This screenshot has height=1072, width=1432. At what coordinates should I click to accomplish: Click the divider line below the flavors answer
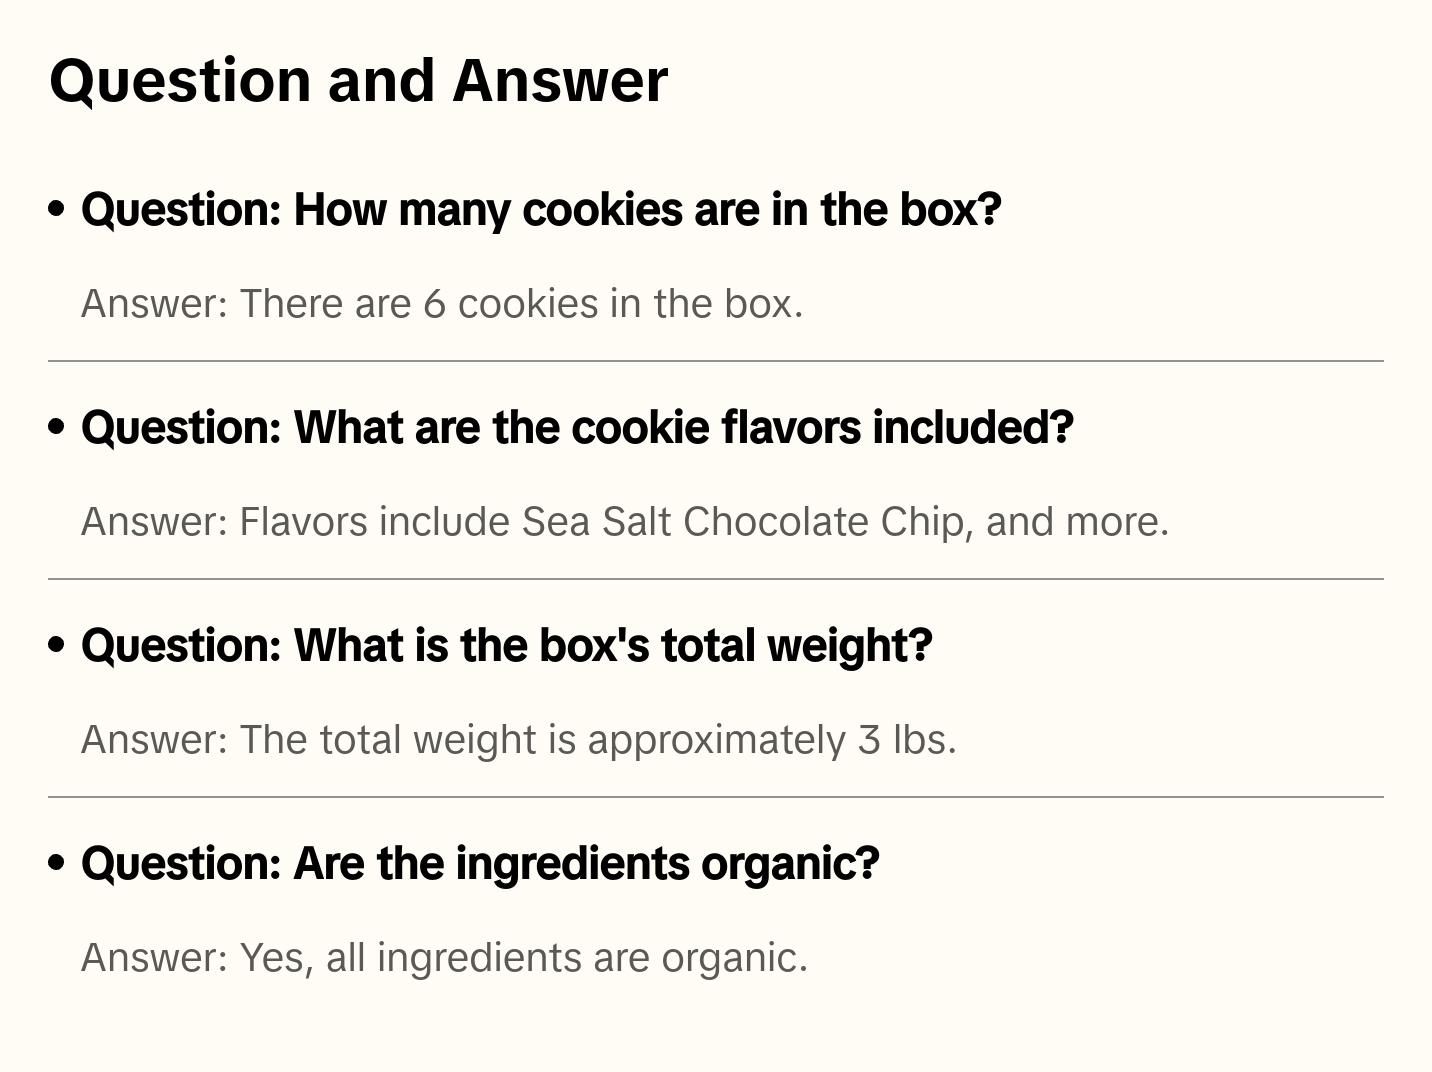716,579
